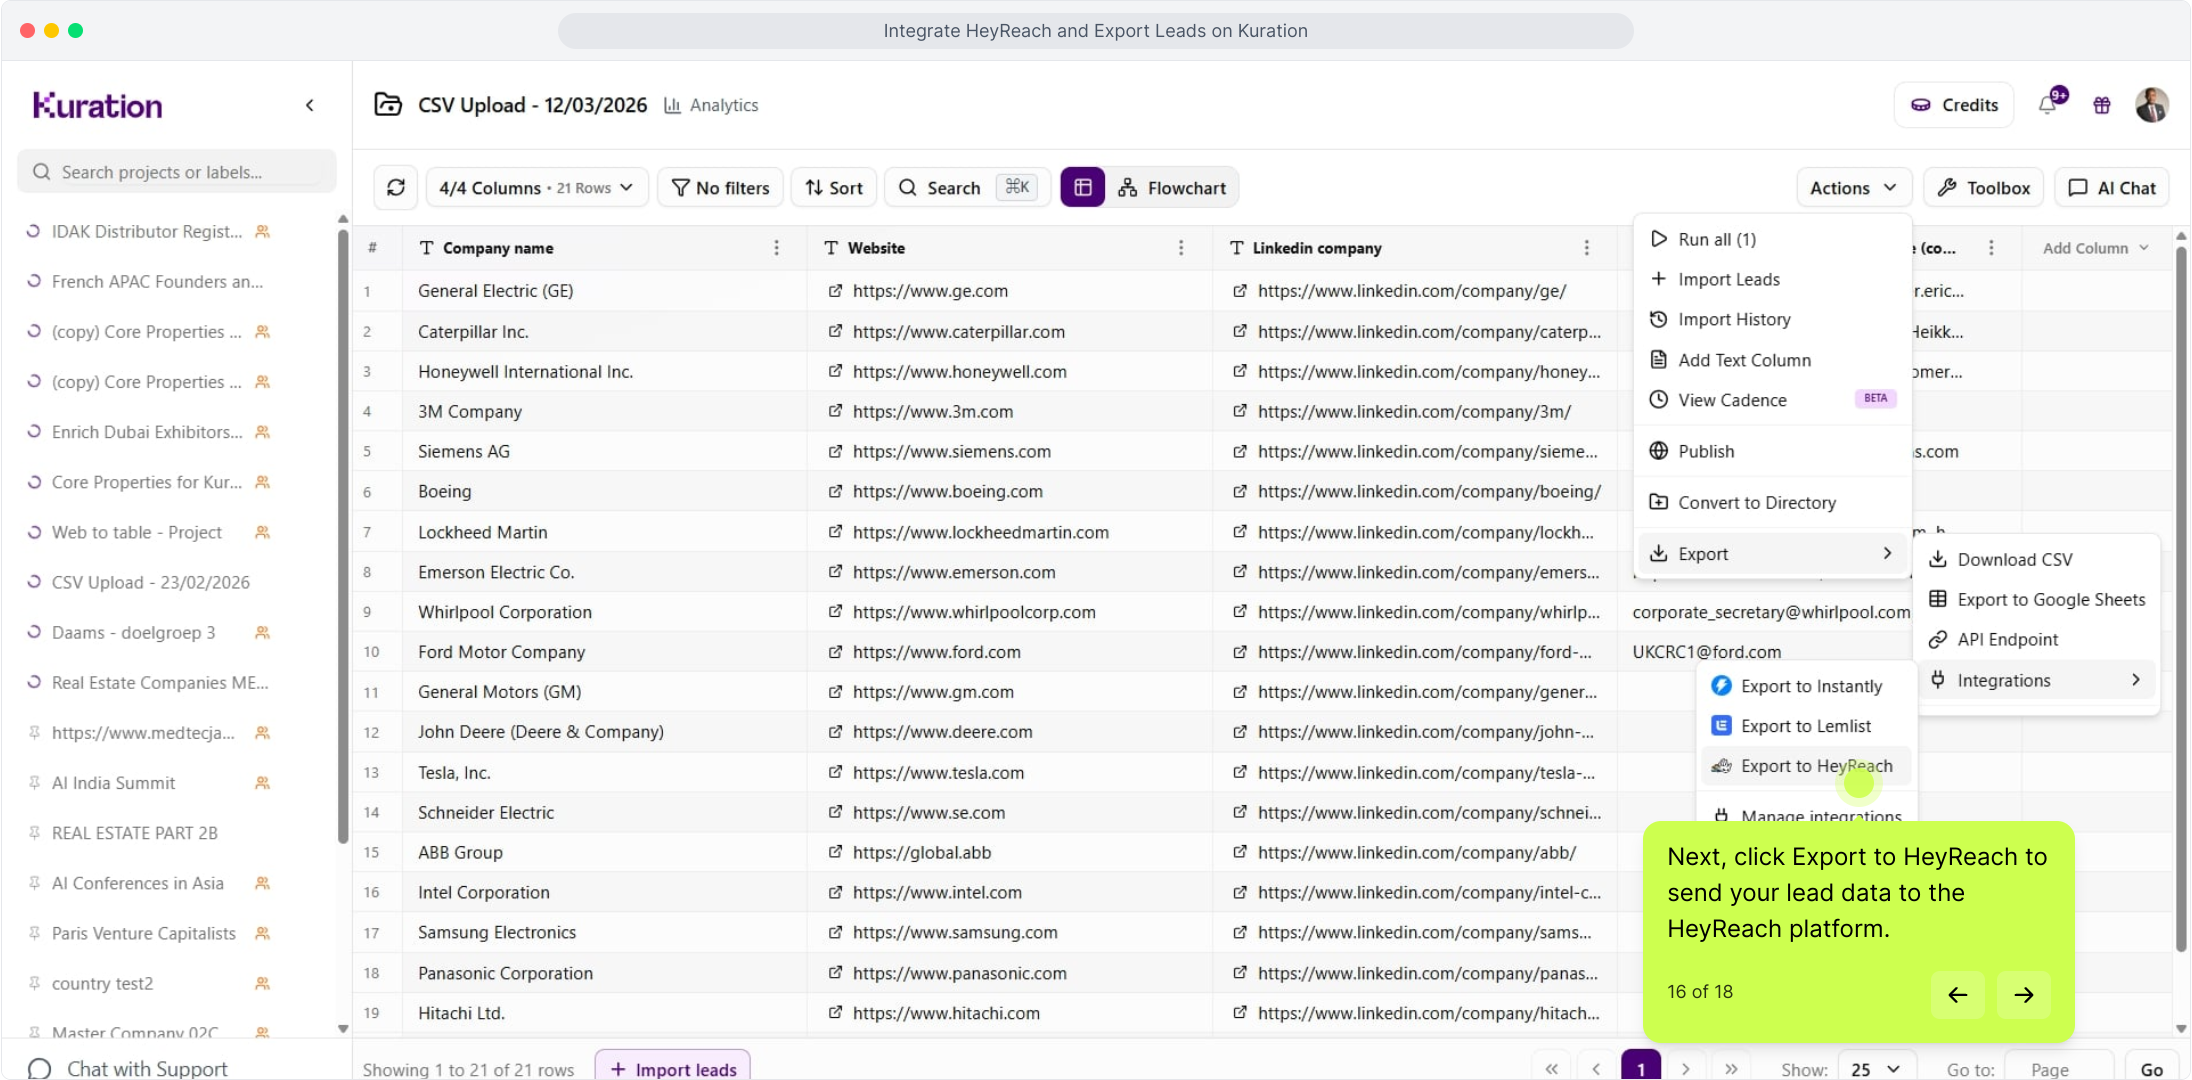The image size is (2192, 1080).
Task: Open French APAC Founders project
Action: (x=157, y=281)
